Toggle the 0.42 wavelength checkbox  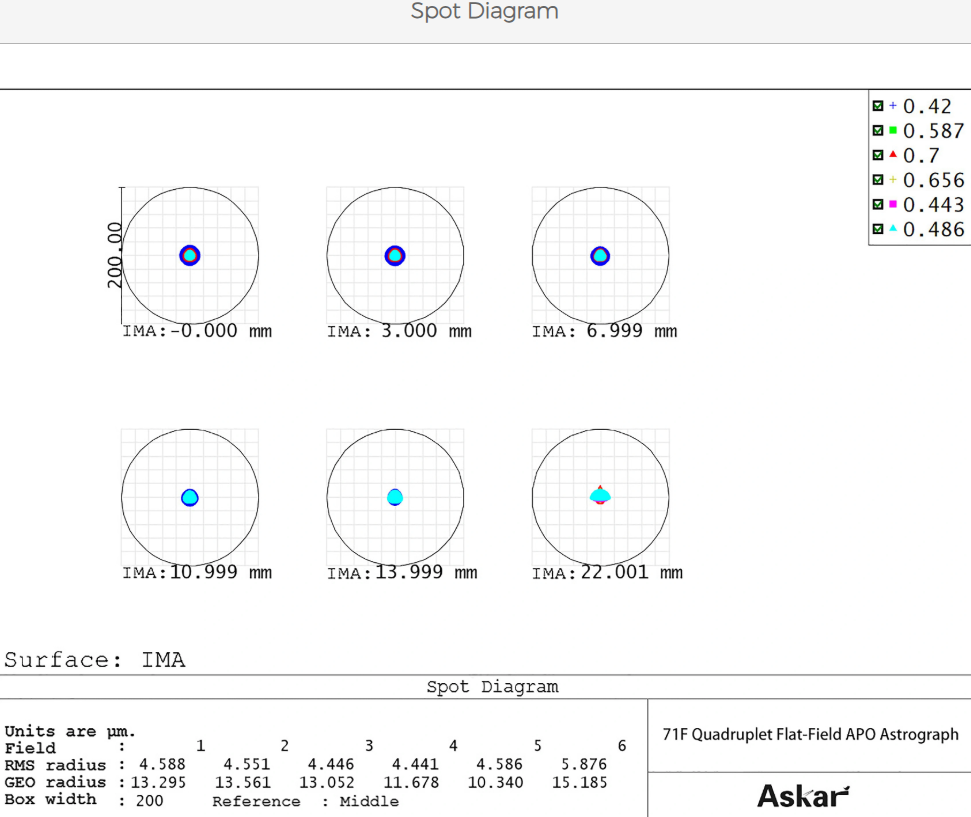(x=878, y=106)
